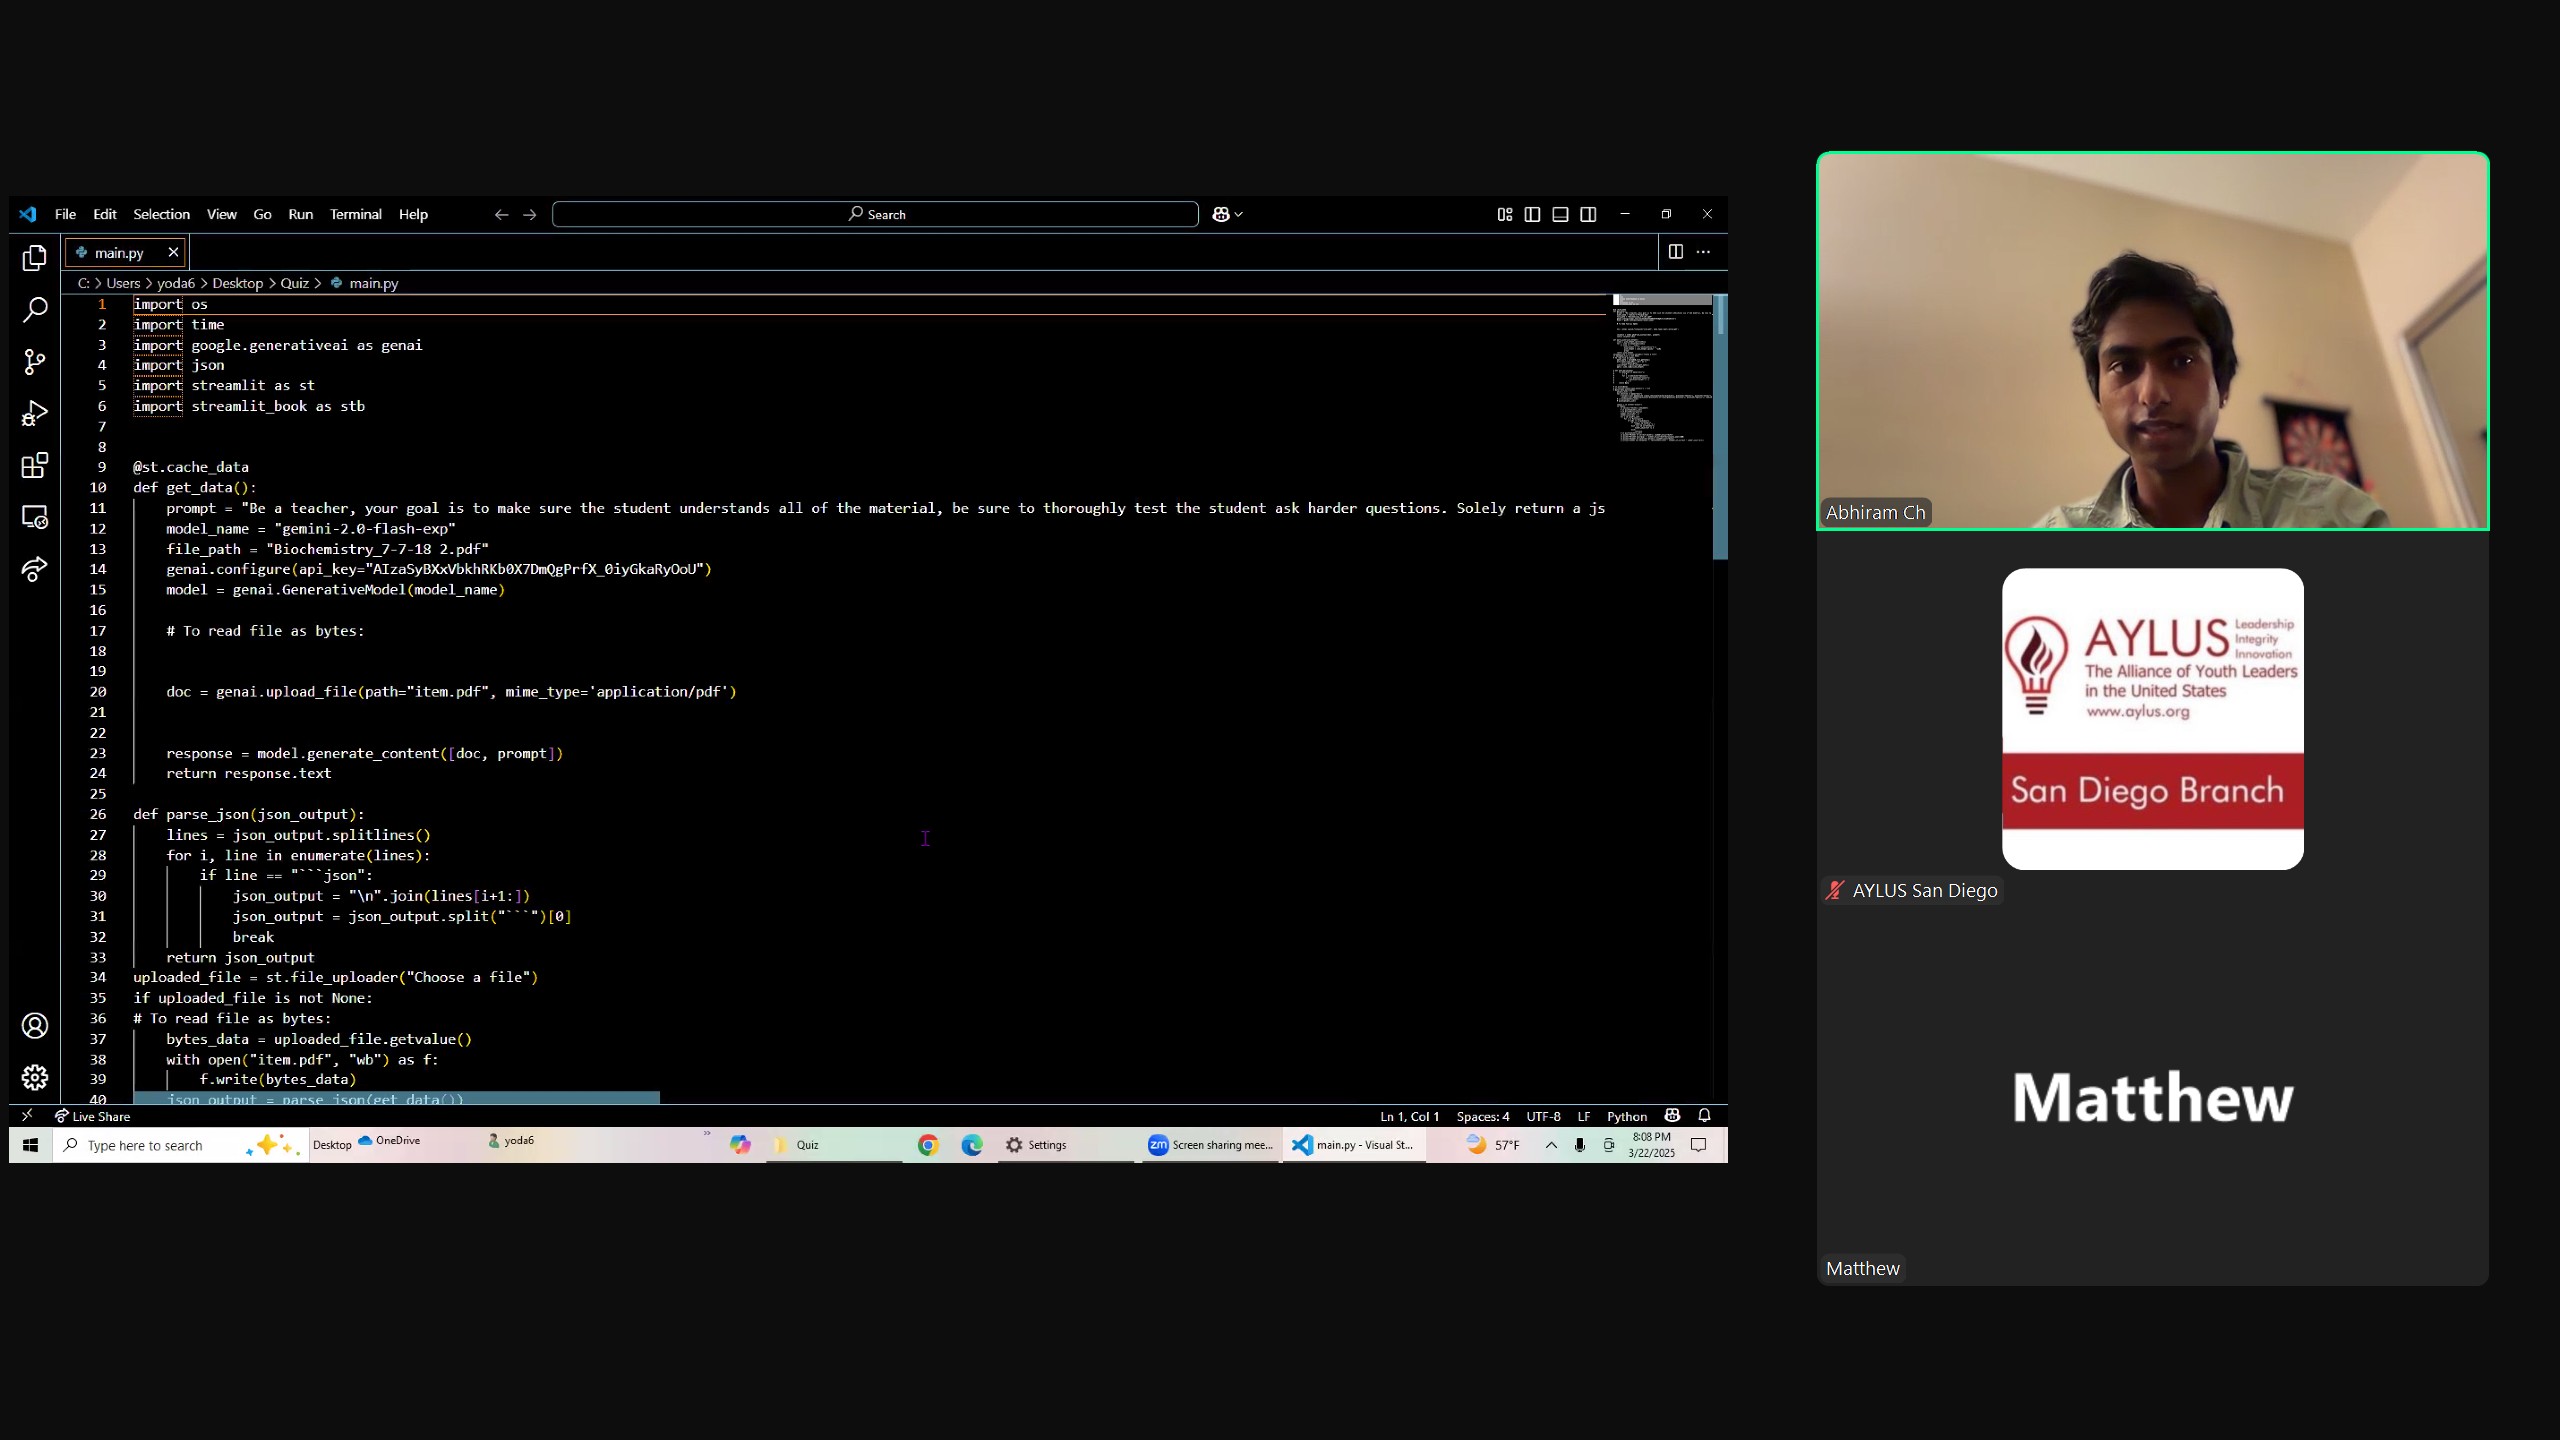The width and height of the screenshot is (2560, 1440).
Task: Toggle the bottom Panel visibility
Action: 1560,214
